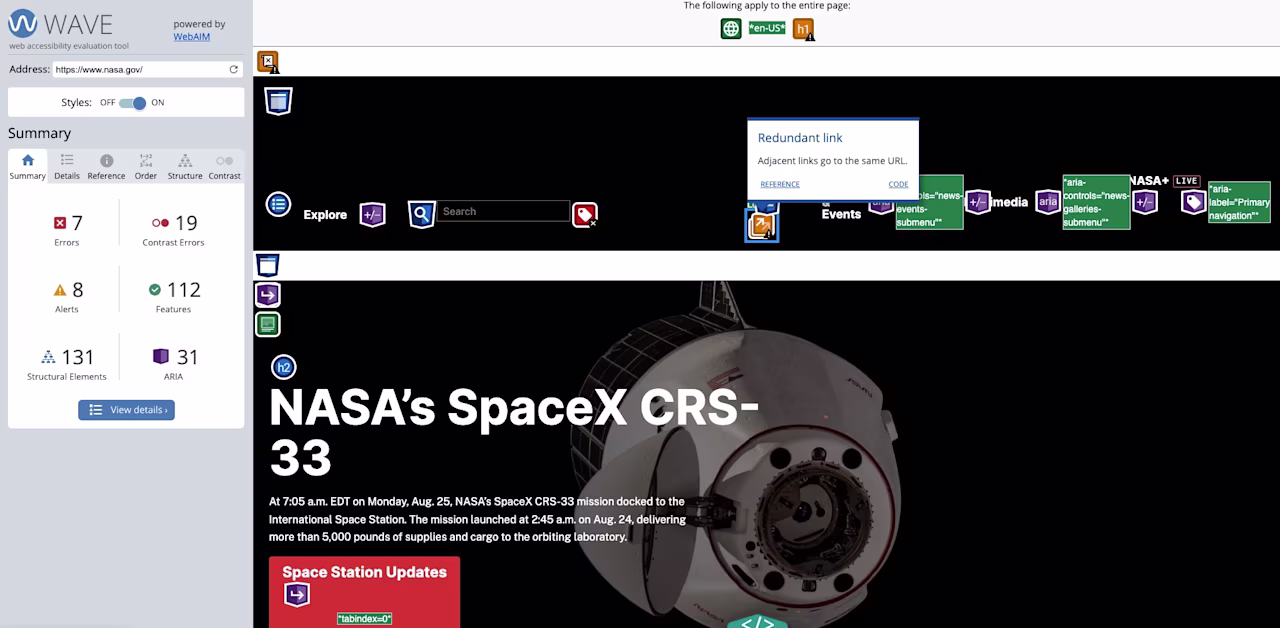
Task: Click the magnifier search icon before the Search field
Action: [421, 214]
